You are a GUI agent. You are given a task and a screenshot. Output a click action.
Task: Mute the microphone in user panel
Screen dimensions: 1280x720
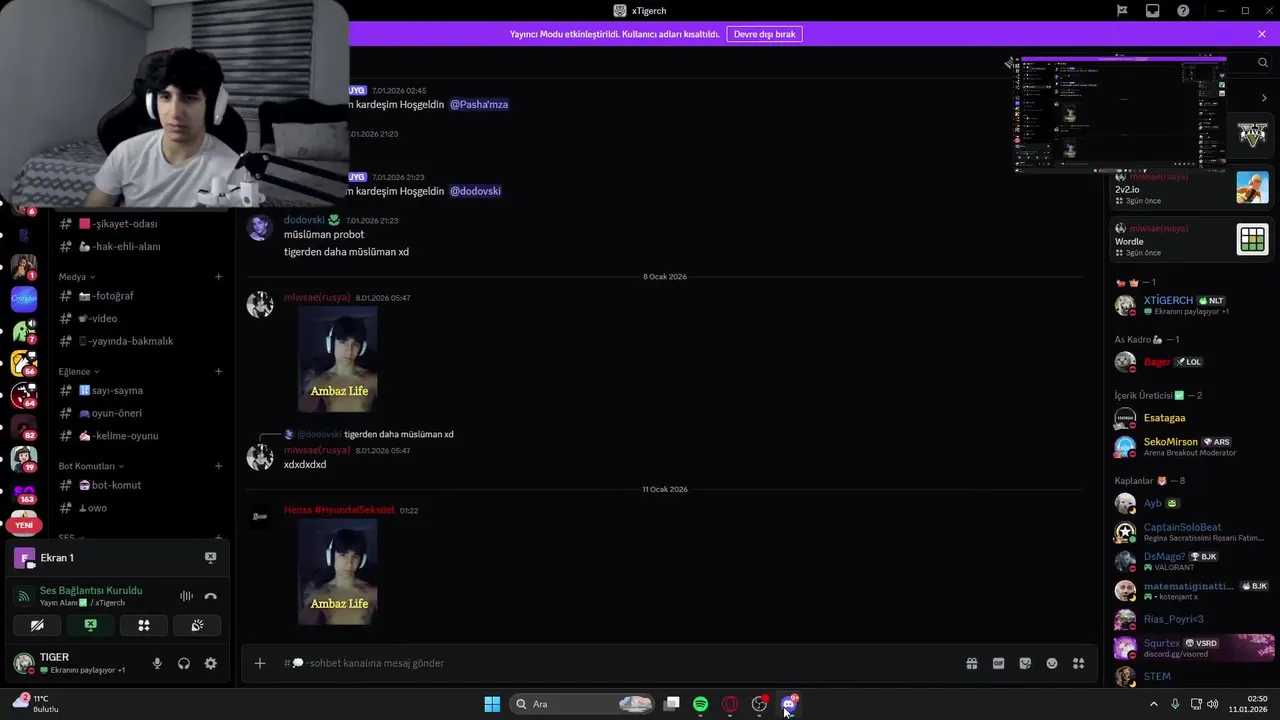click(x=157, y=663)
